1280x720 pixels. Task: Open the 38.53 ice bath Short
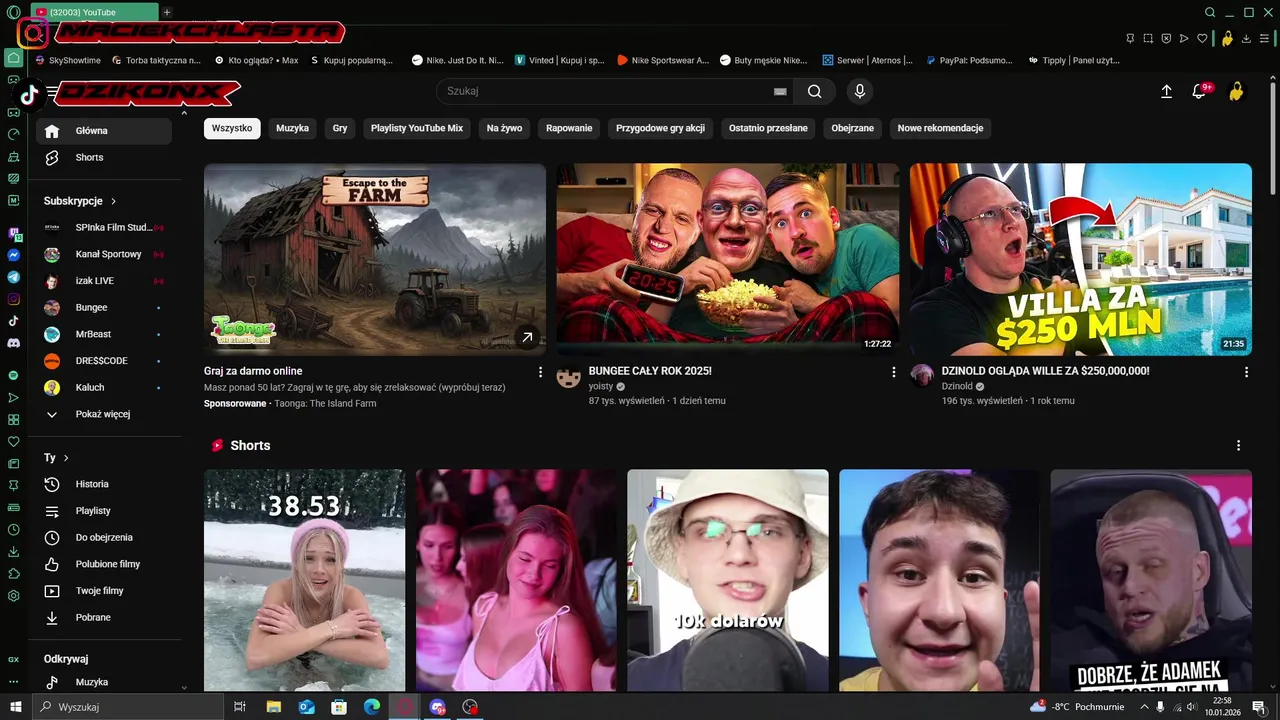[305, 580]
